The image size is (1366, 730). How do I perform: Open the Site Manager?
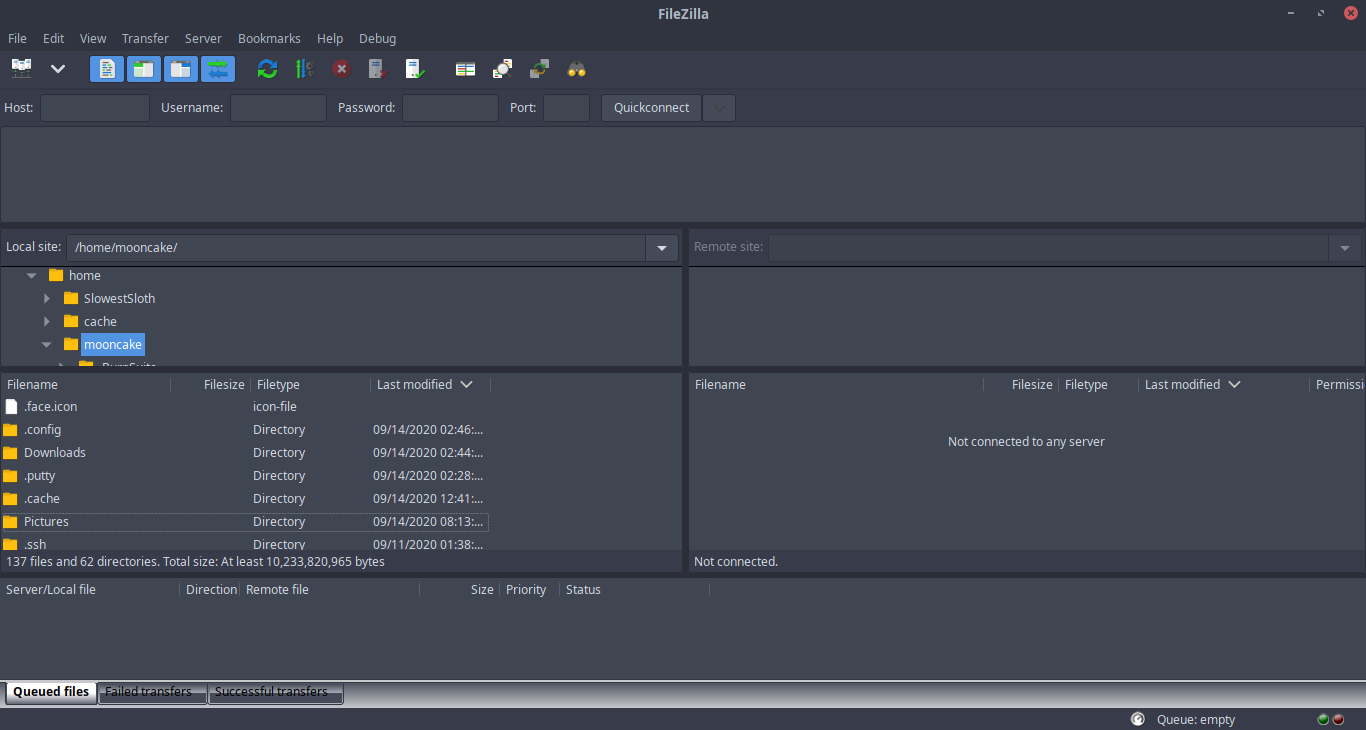(21, 69)
